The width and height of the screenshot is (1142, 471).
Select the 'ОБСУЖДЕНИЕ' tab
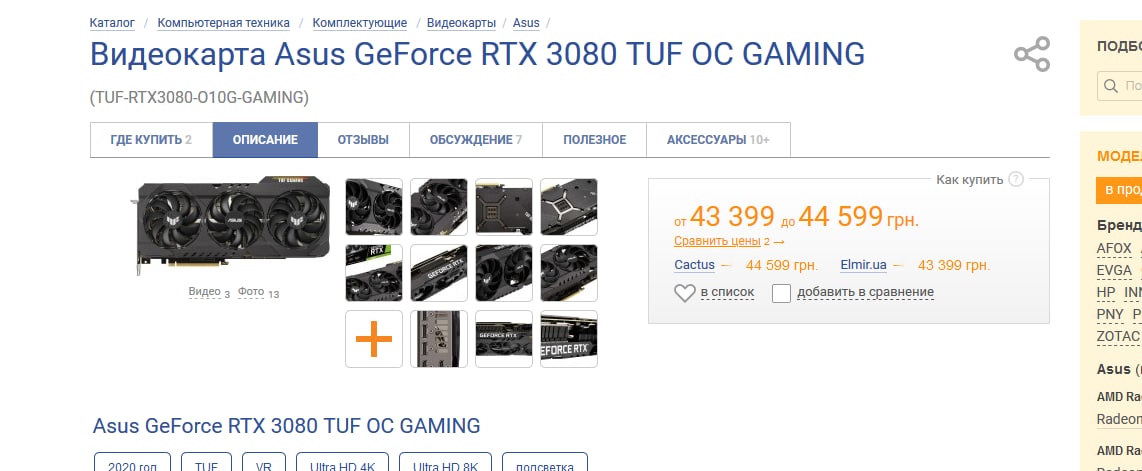coord(476,140)
